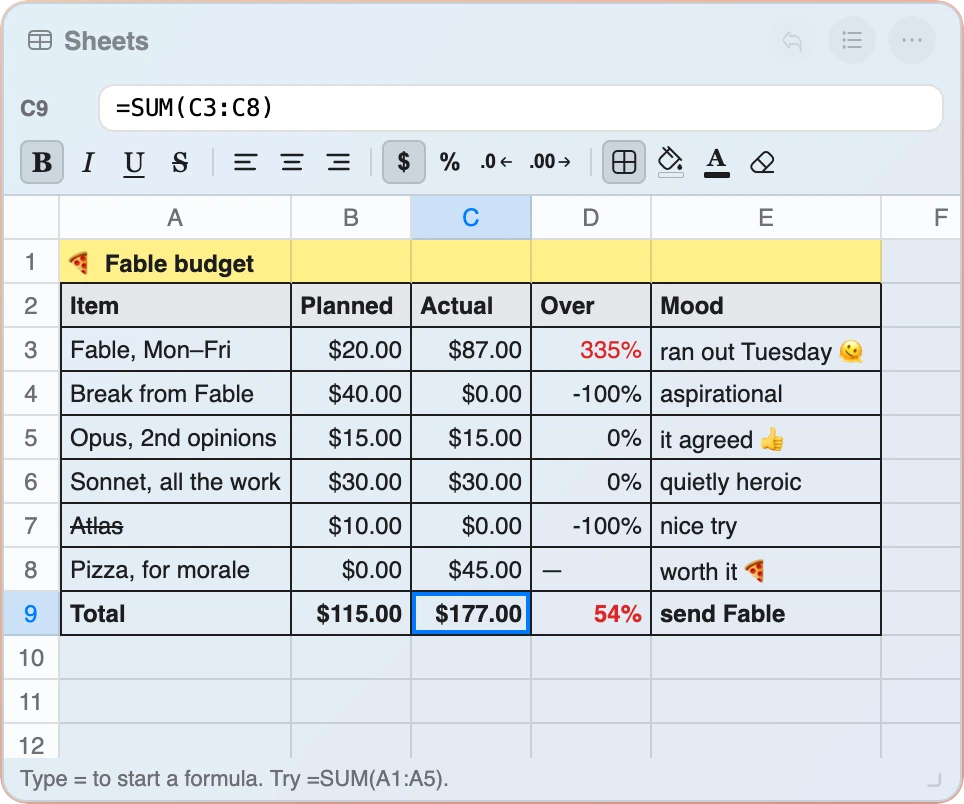Click the 'send Fable' cell
This screenshot has width=964, height=804.
pyautogui.click(x=766, y=613)
